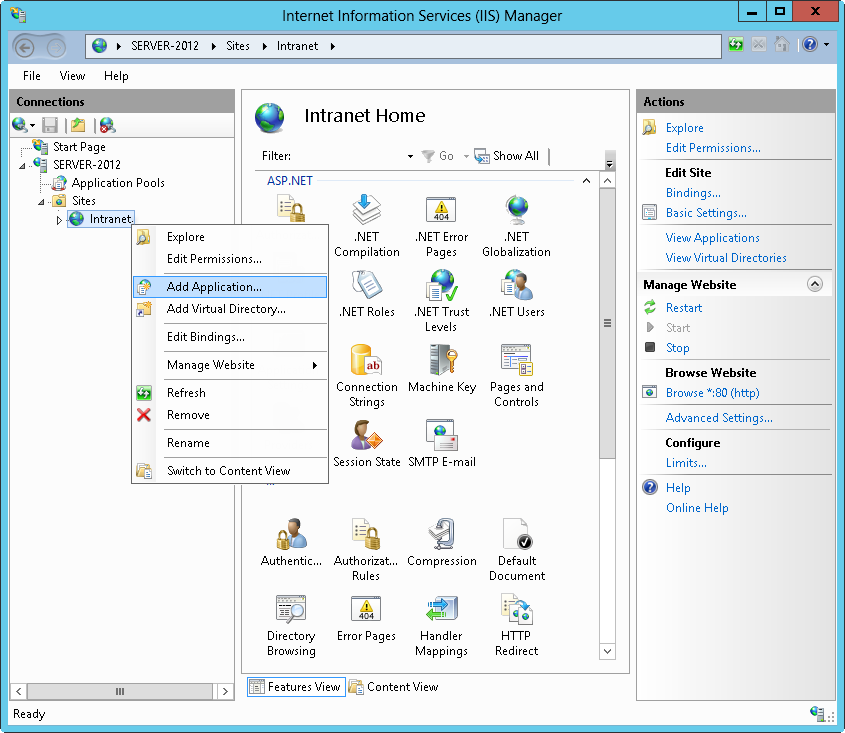Image resolution: width=845 pixels, height=733 pixels.
Task: Choose Remove from the context menu
Action: [x=230, y=415]
